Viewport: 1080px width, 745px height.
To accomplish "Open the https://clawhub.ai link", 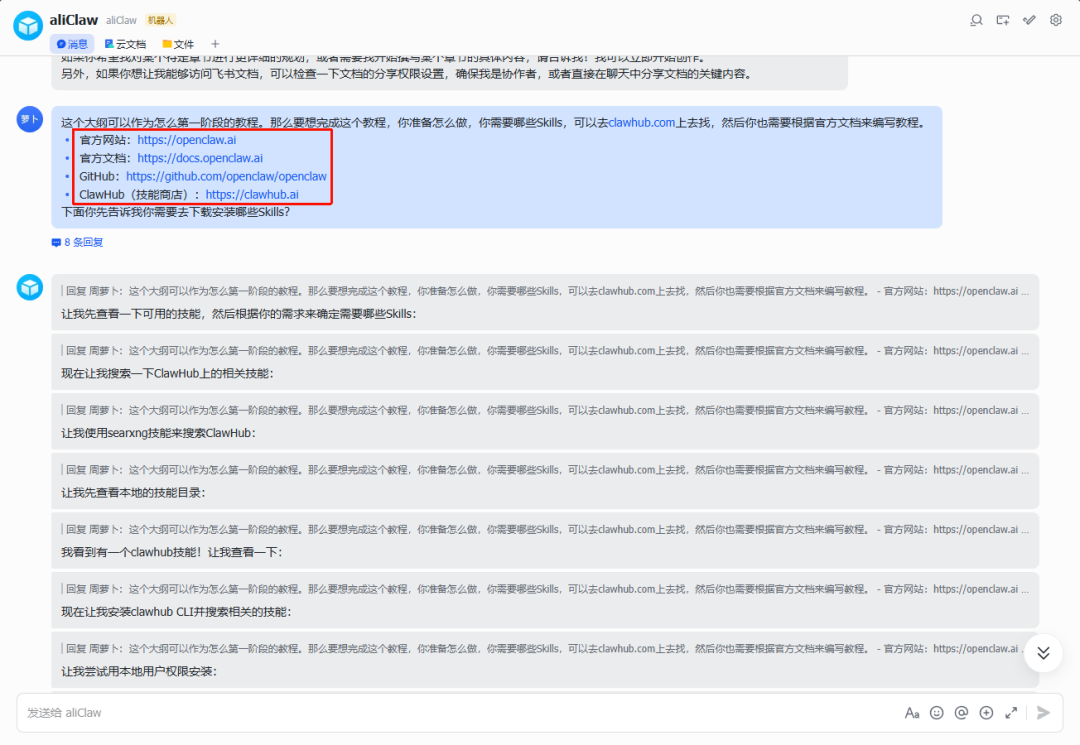I will (x=252, y=194).
